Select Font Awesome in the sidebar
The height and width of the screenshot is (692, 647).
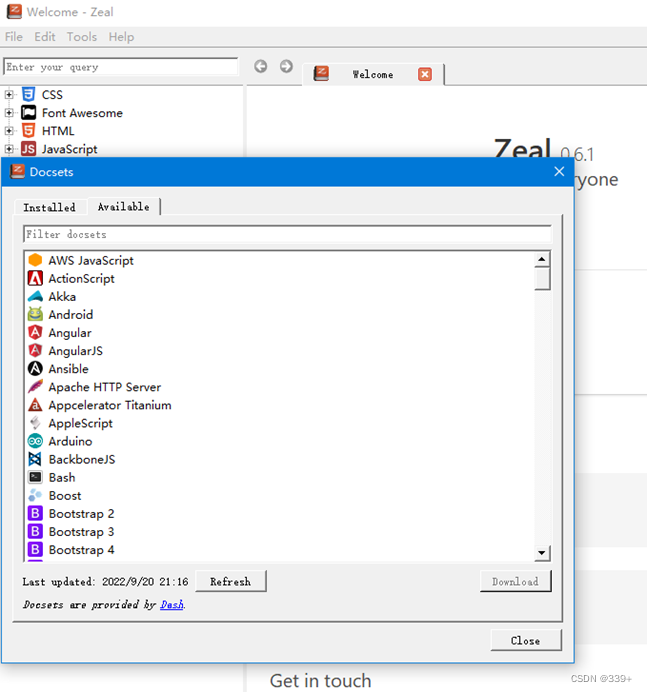82,113
